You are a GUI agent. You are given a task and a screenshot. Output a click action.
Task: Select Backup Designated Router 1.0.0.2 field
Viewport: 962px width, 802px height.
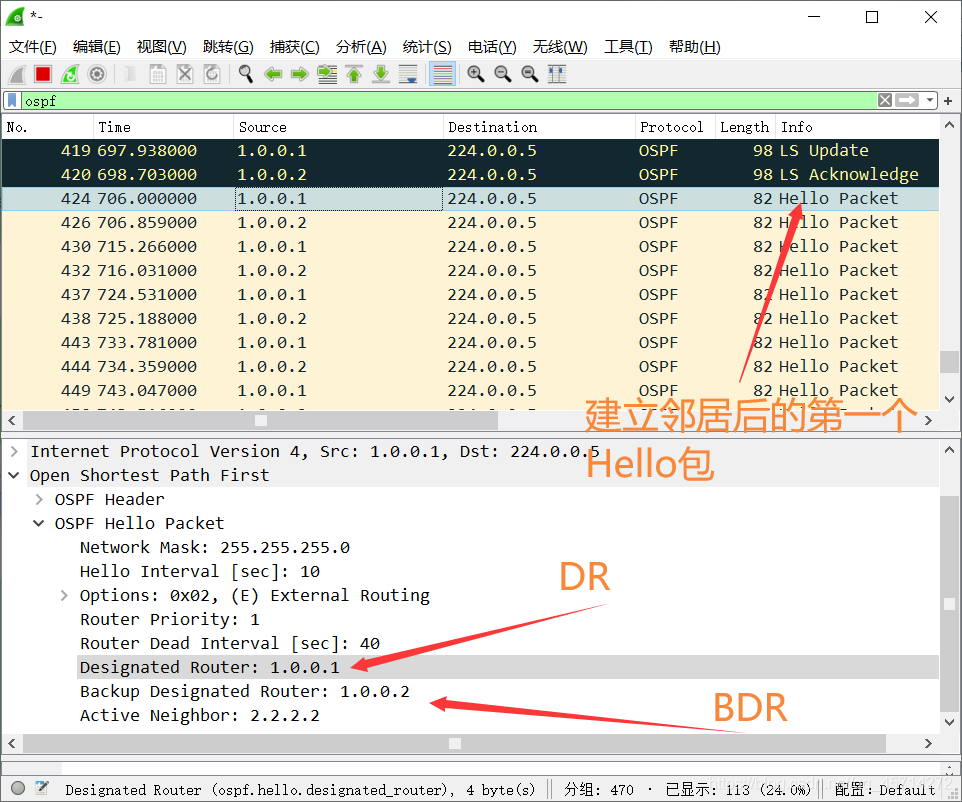pyautogui.click(x=244, y=692)
